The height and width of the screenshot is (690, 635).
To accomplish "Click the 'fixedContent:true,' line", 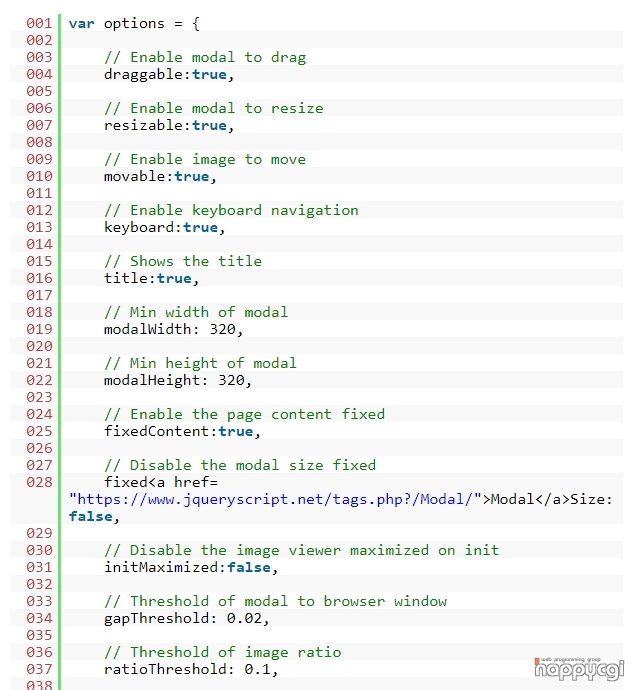I will [182, 432].
